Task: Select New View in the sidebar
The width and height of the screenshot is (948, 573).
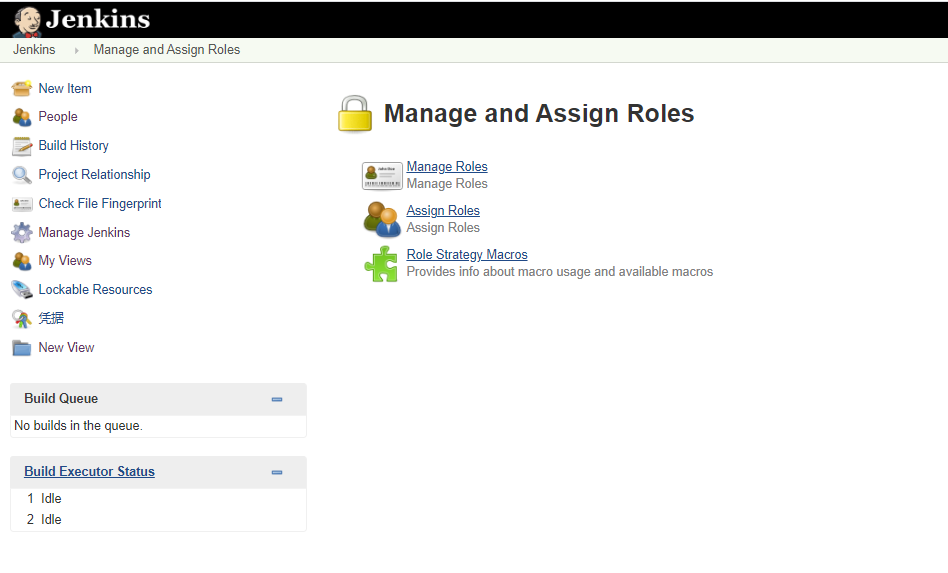Action: pyautogui.click(x=66, y=348)
